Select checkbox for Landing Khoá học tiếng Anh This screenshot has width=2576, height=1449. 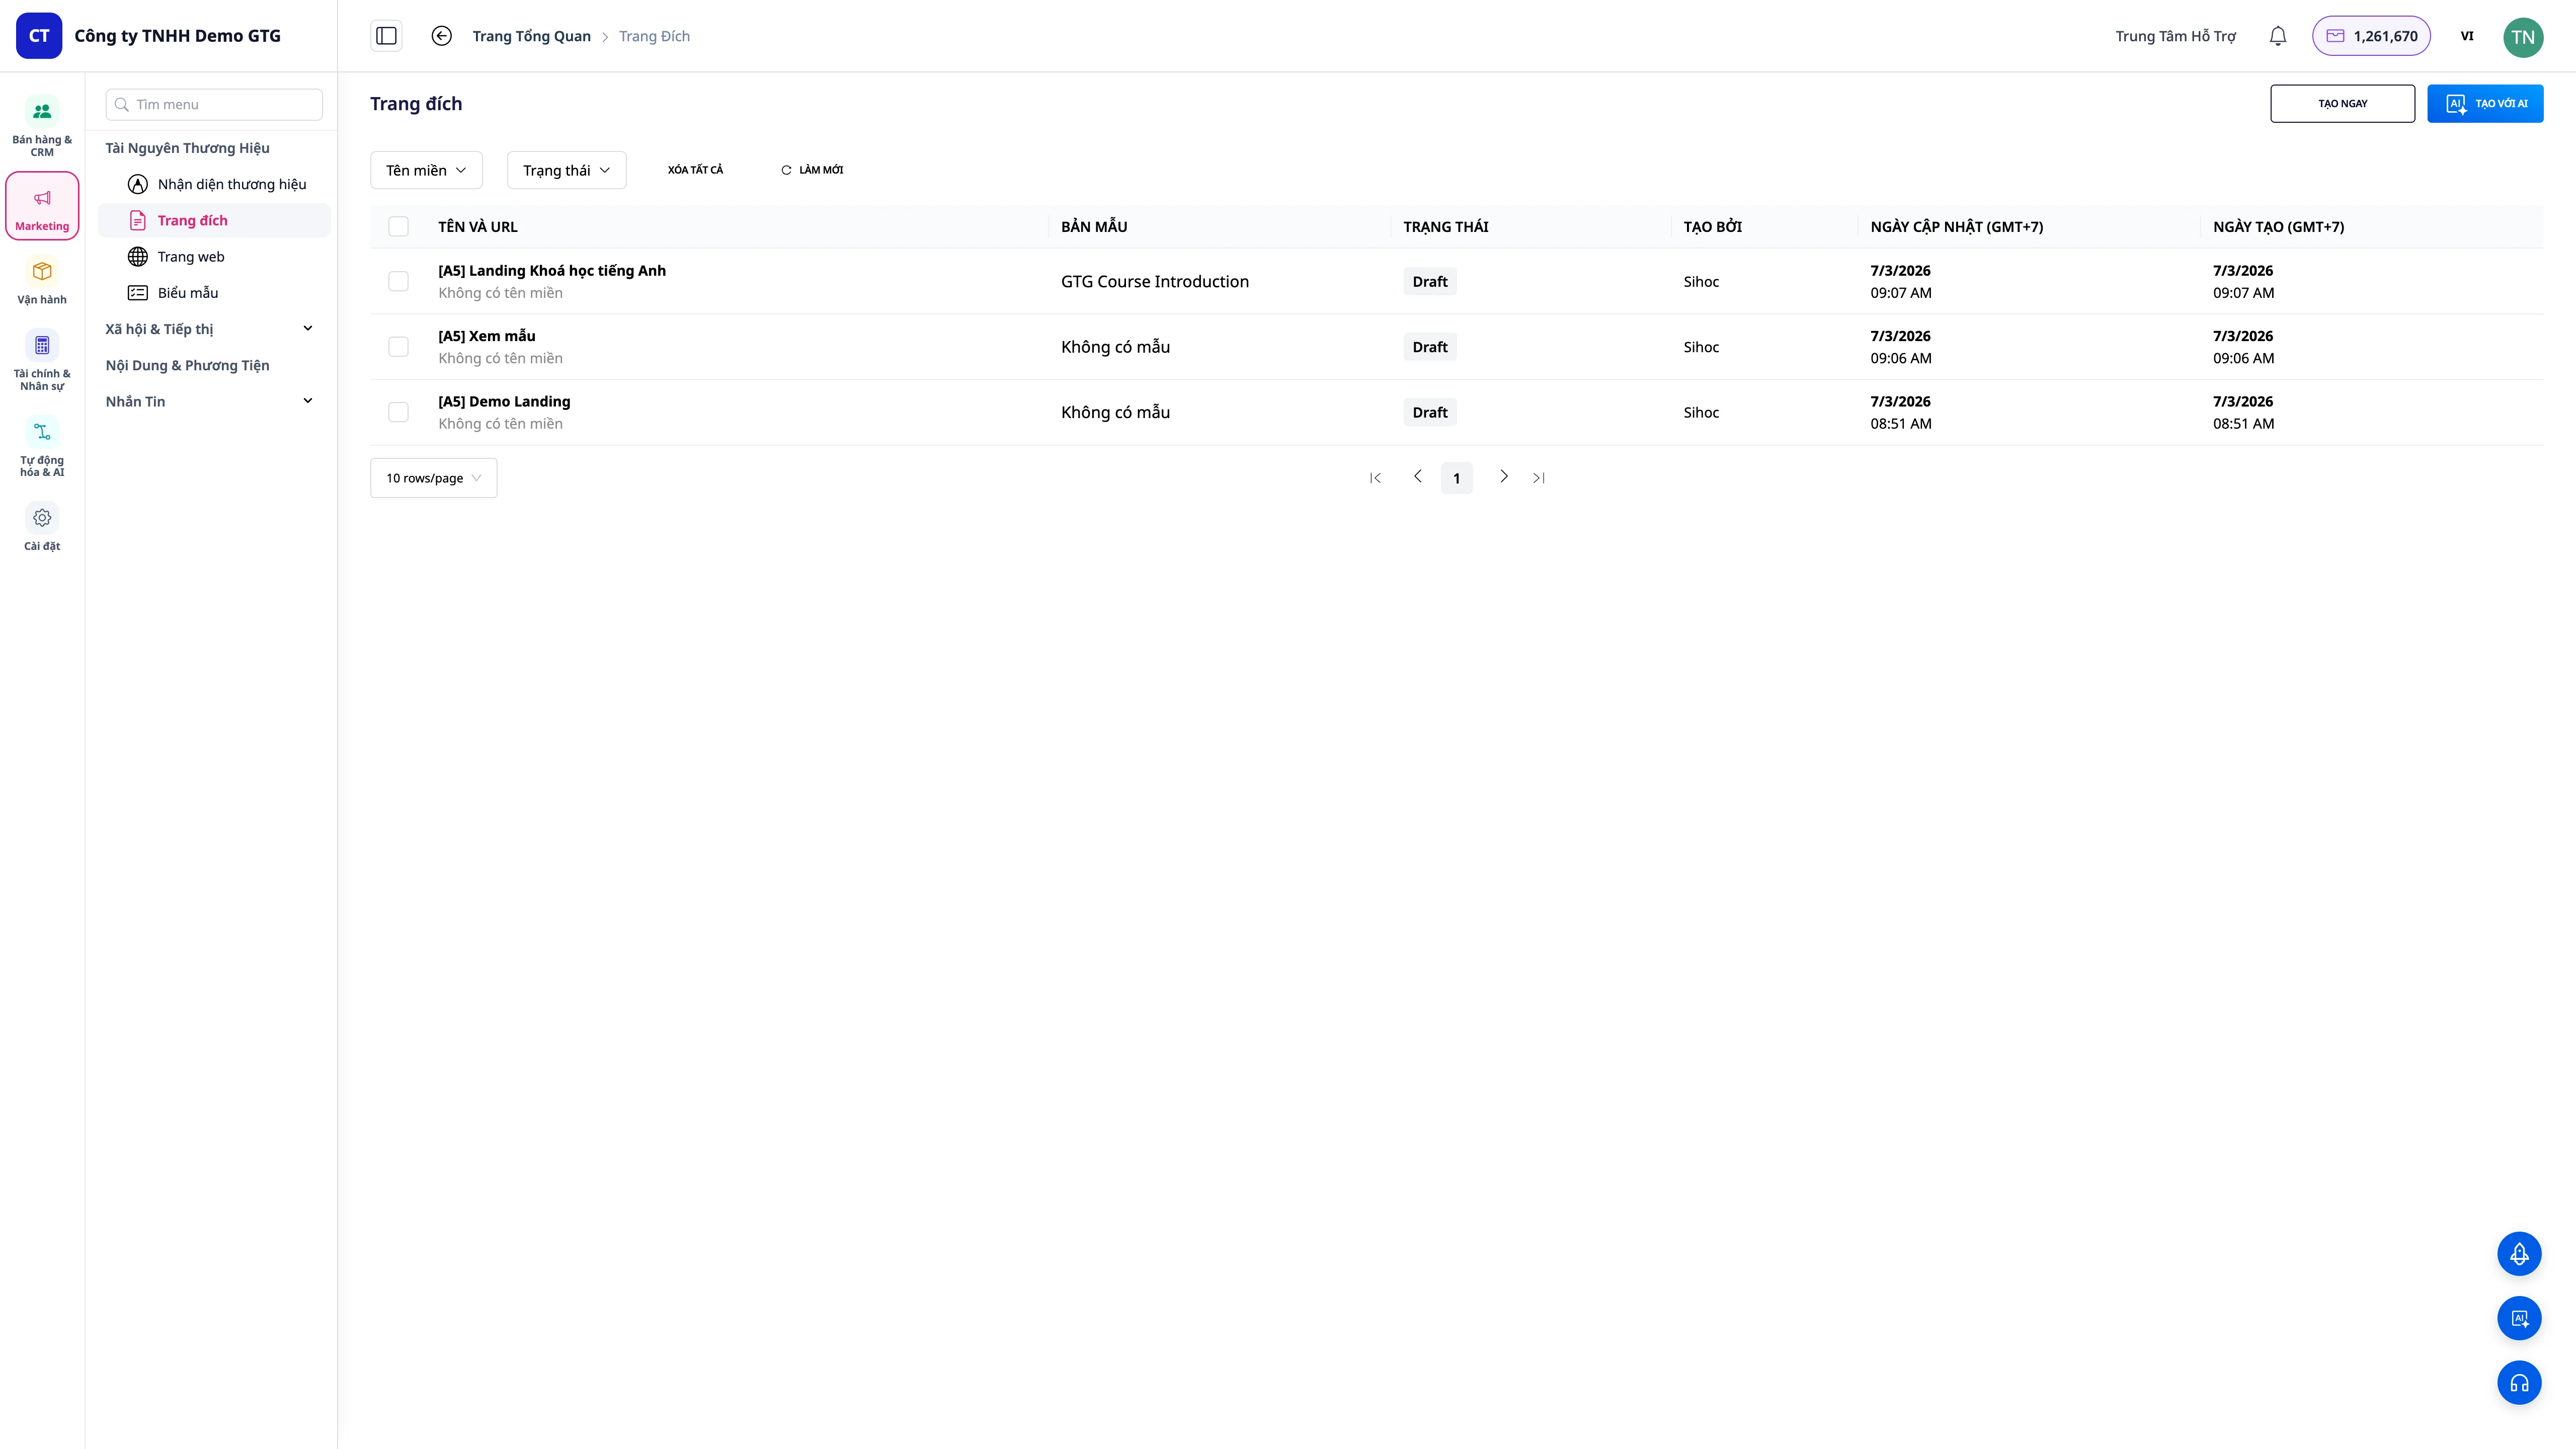click(x=398, y=282)
